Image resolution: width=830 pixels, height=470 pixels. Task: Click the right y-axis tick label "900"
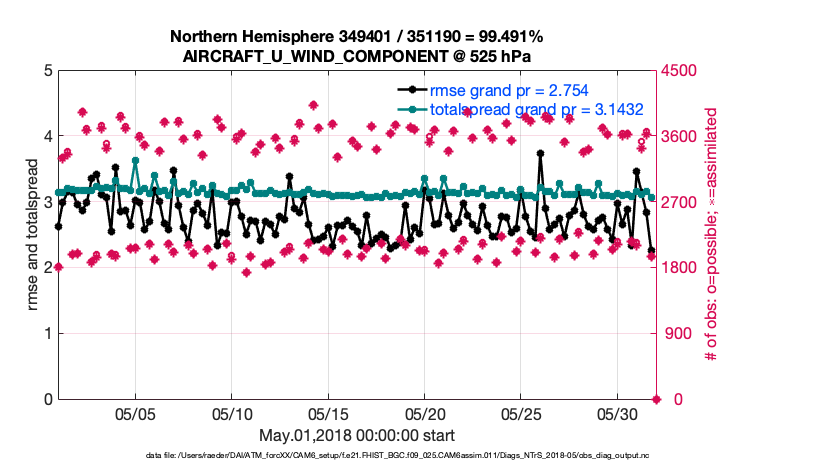coord(679,333)
